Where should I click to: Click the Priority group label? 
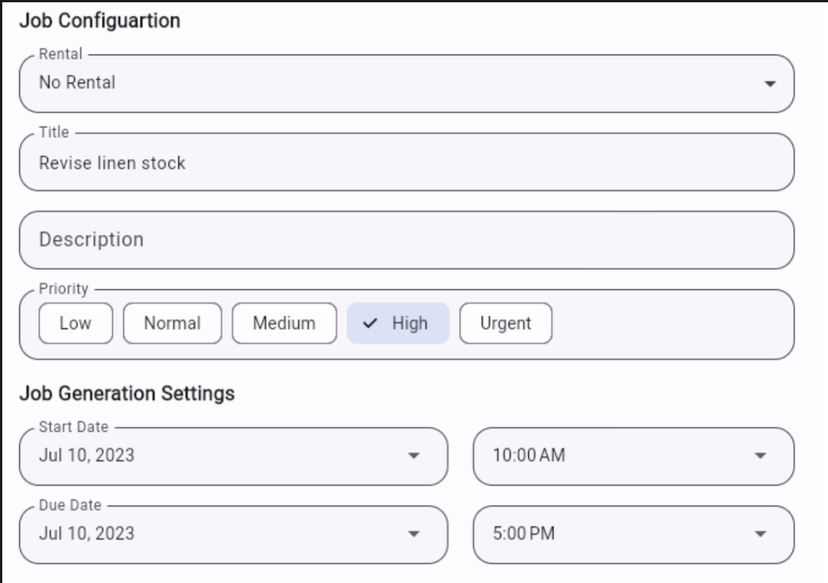pos(64,289)
